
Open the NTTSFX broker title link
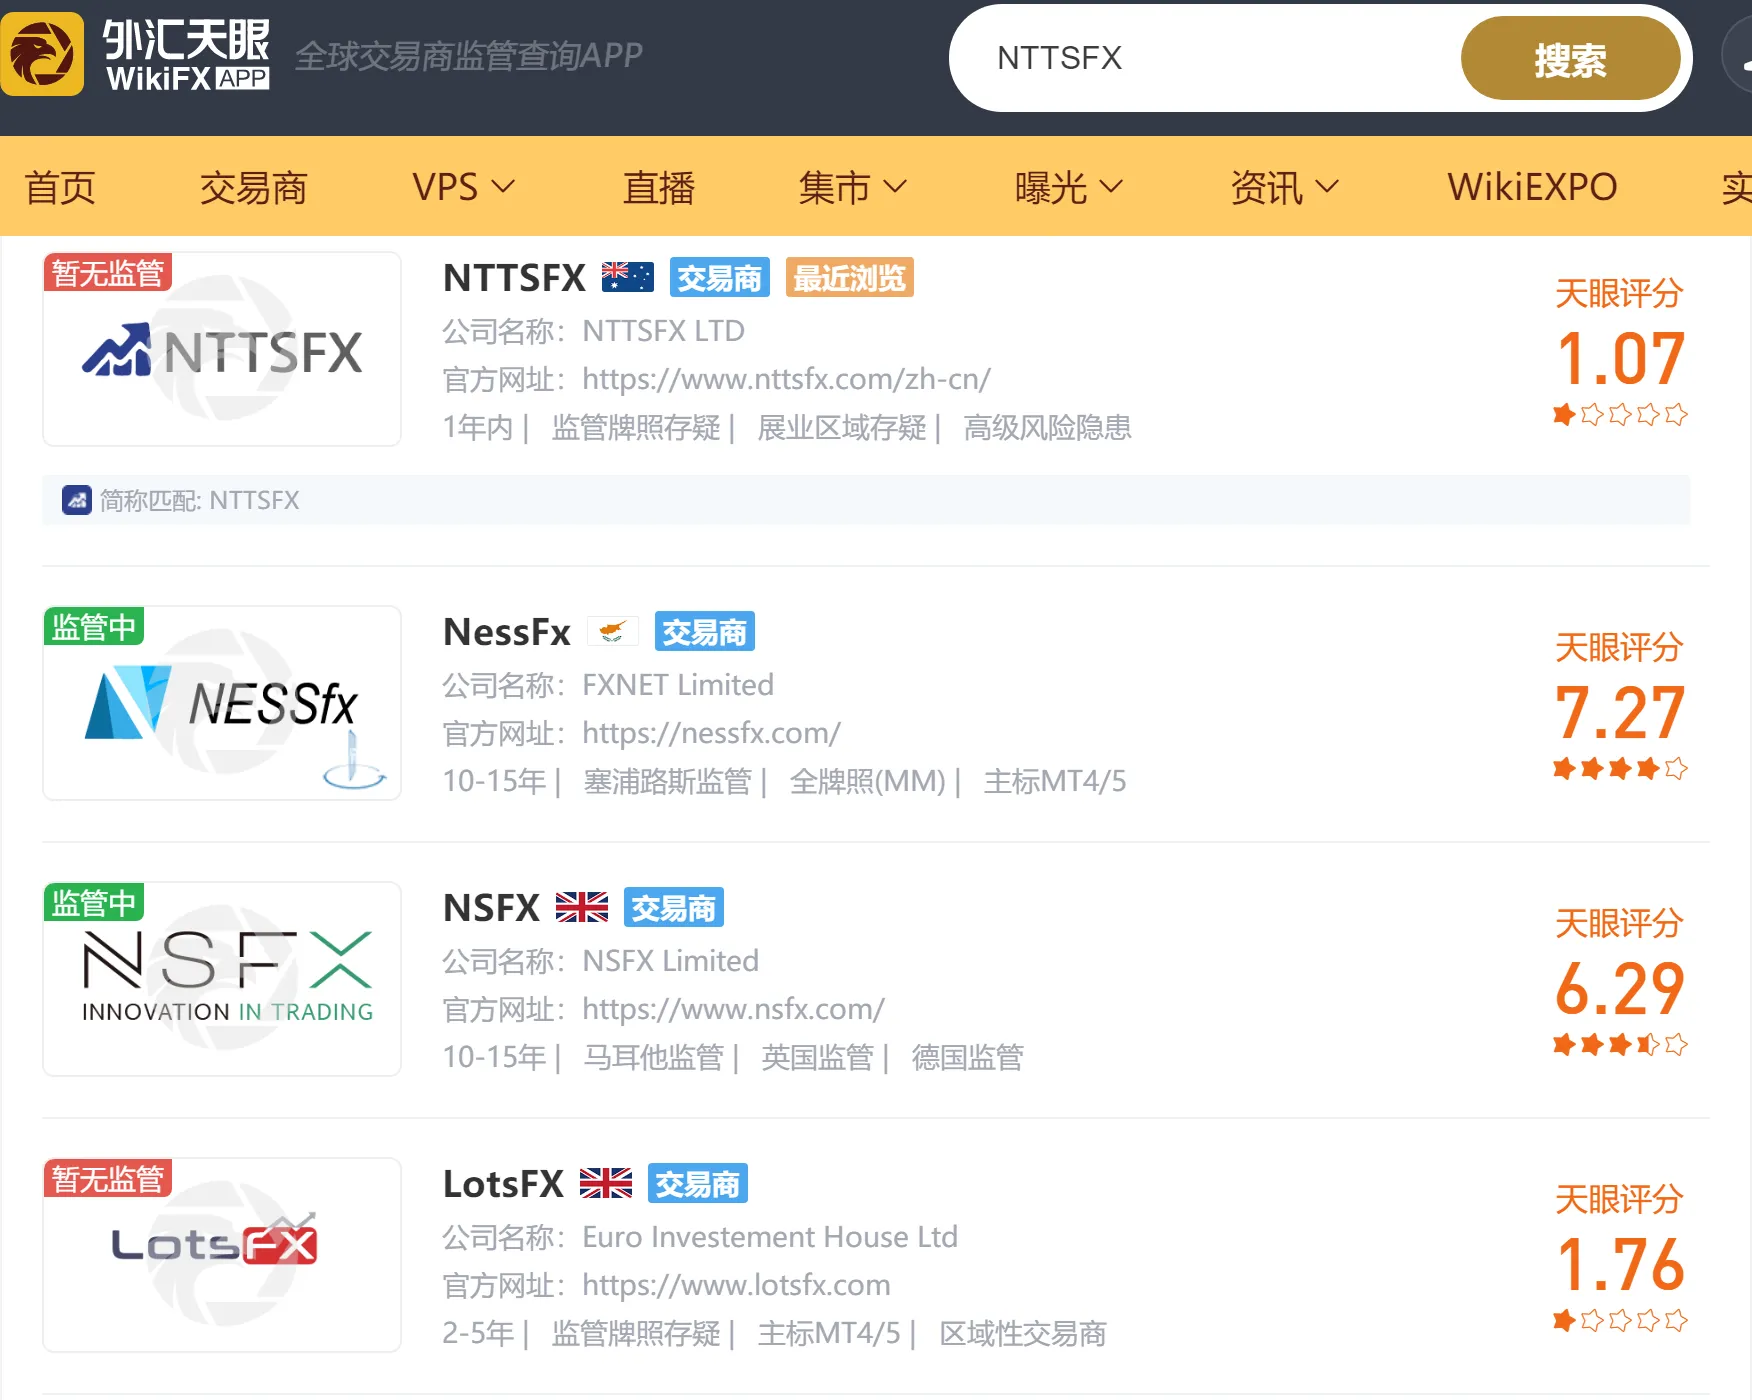click(x=514, y=277)
